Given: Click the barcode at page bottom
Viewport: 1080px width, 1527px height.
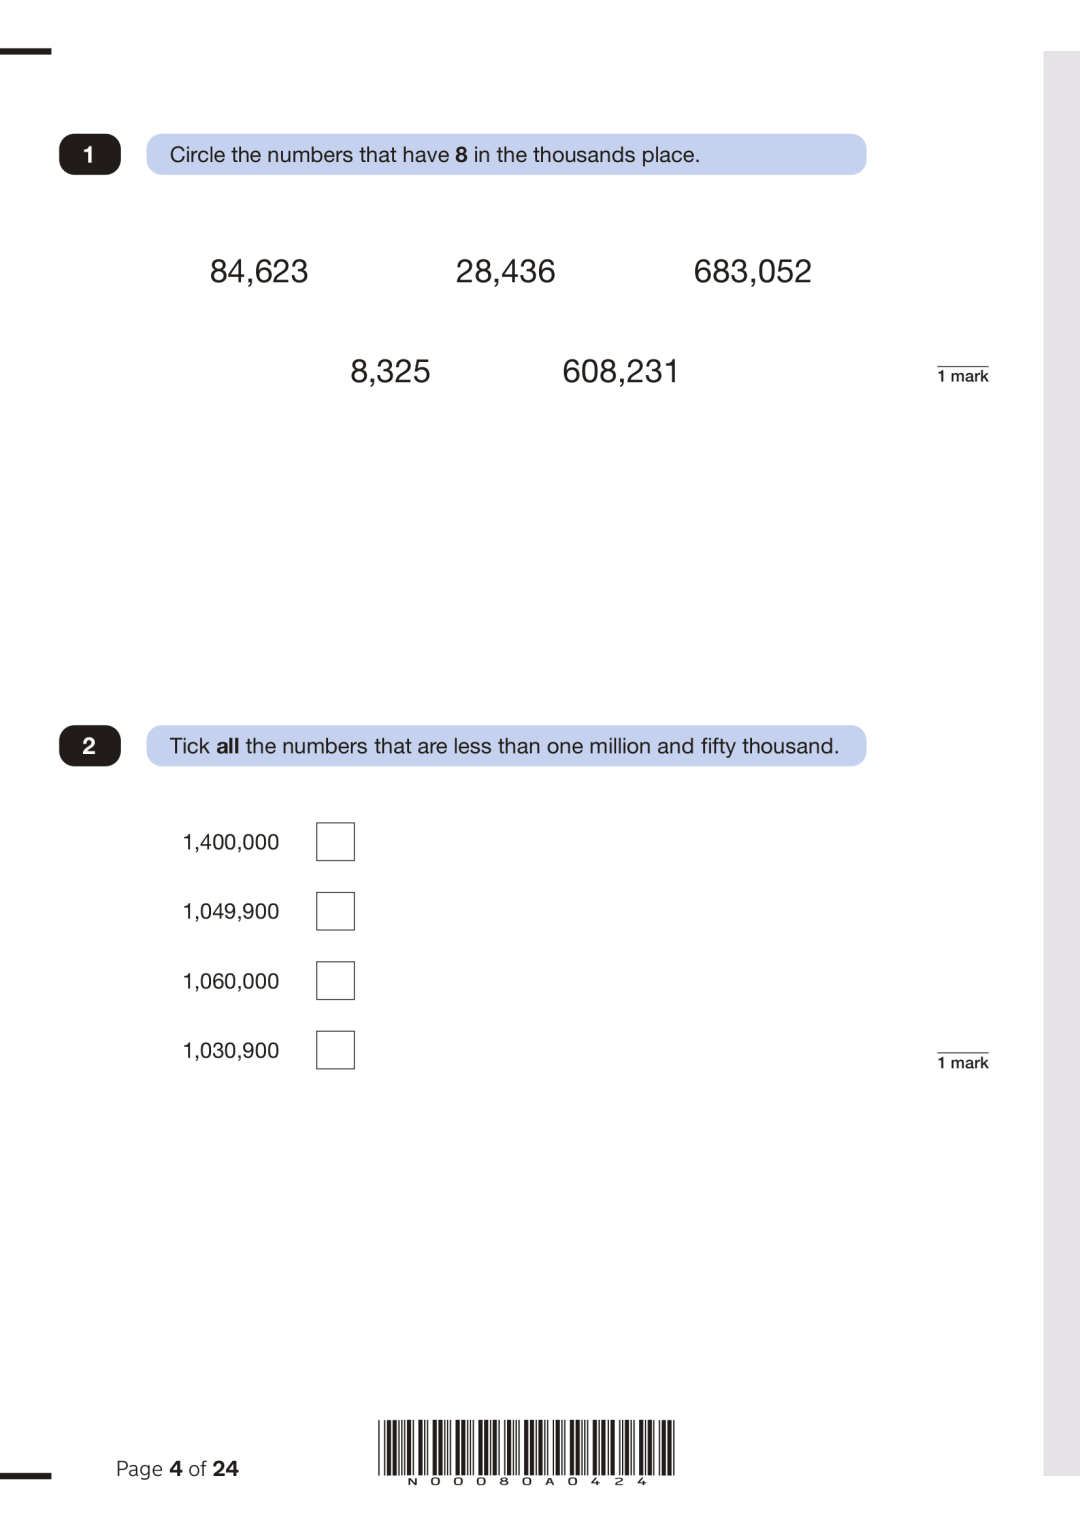Looking at the screenshot, I should coord(526,1452).
